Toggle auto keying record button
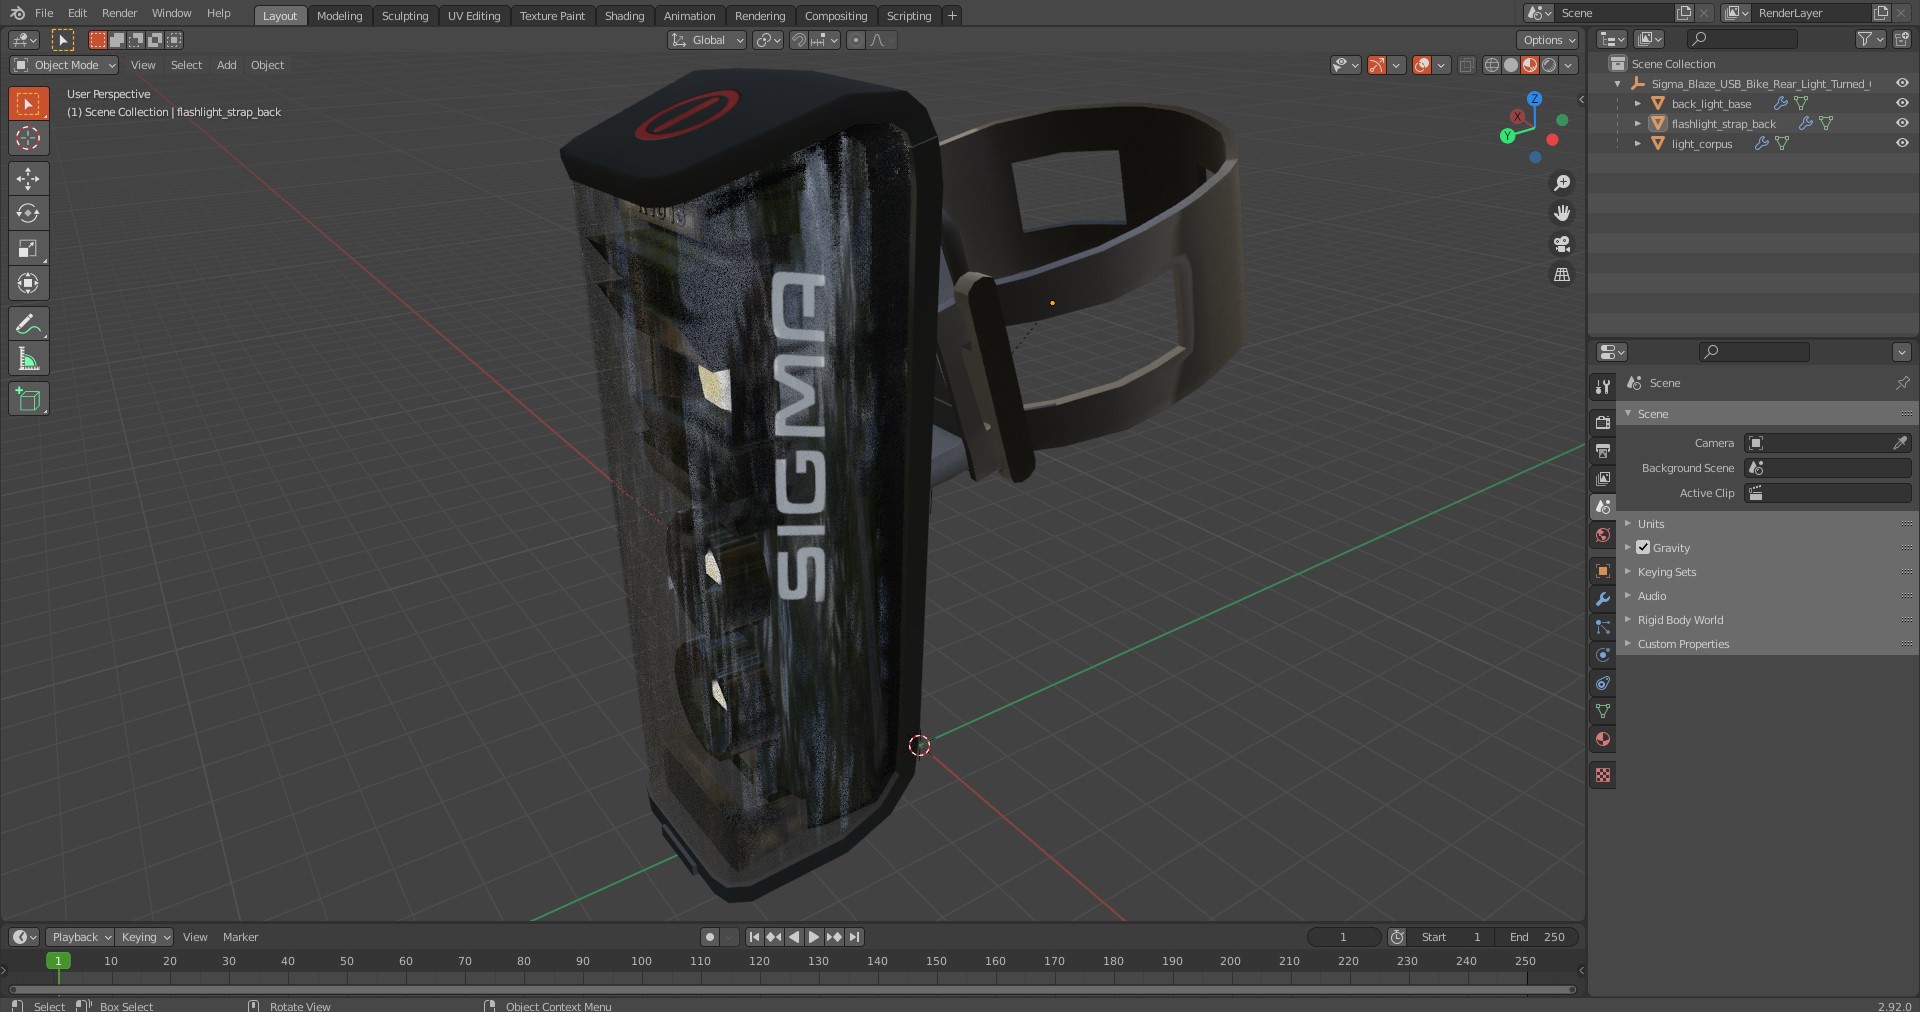This screenshot has height=1012, width=1920. coord(710,937)
